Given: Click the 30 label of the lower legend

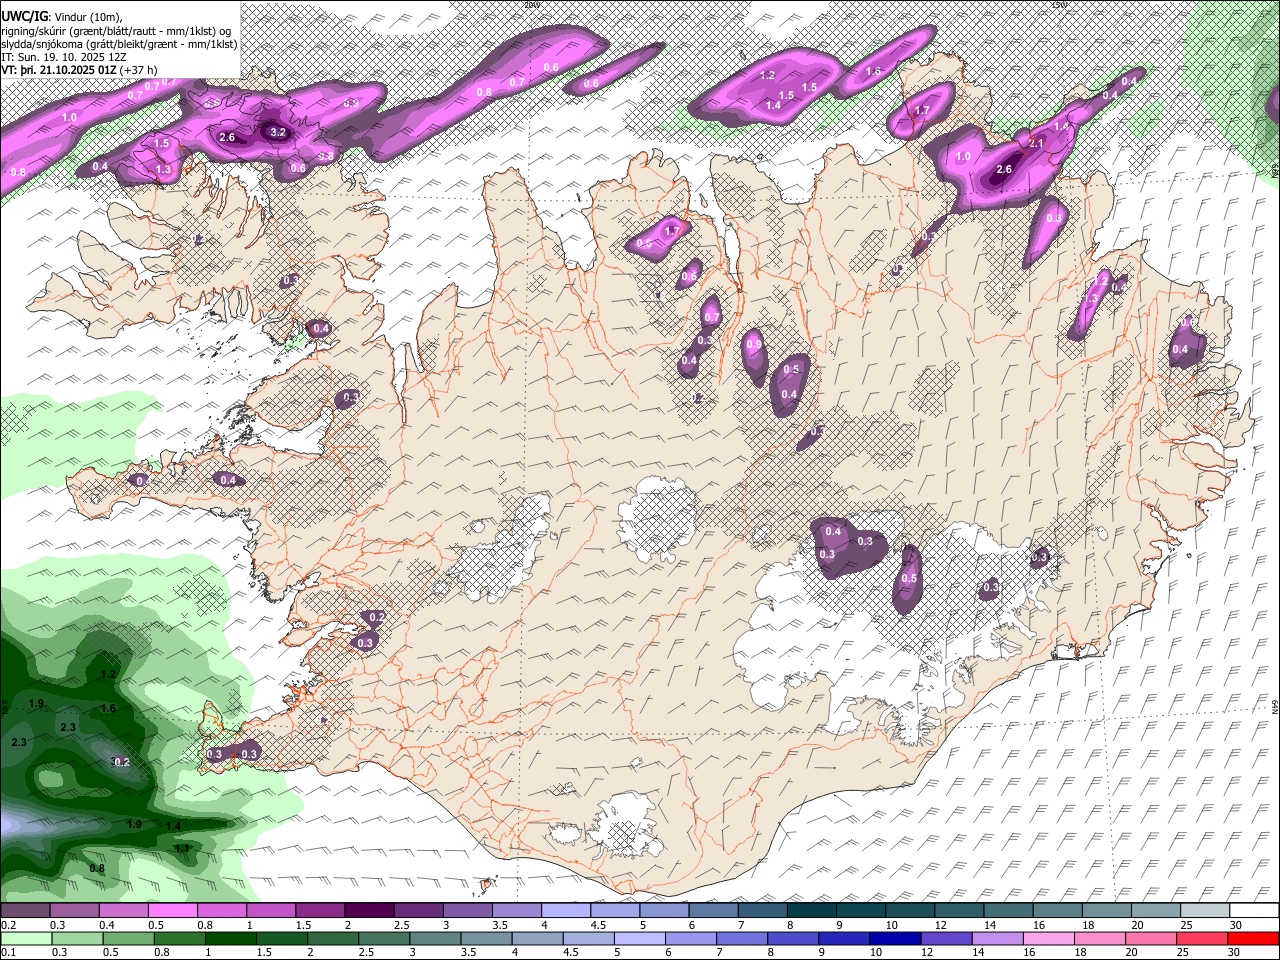Looking at the screenshot, I should pyautogui.click(x=1236, y=952).
